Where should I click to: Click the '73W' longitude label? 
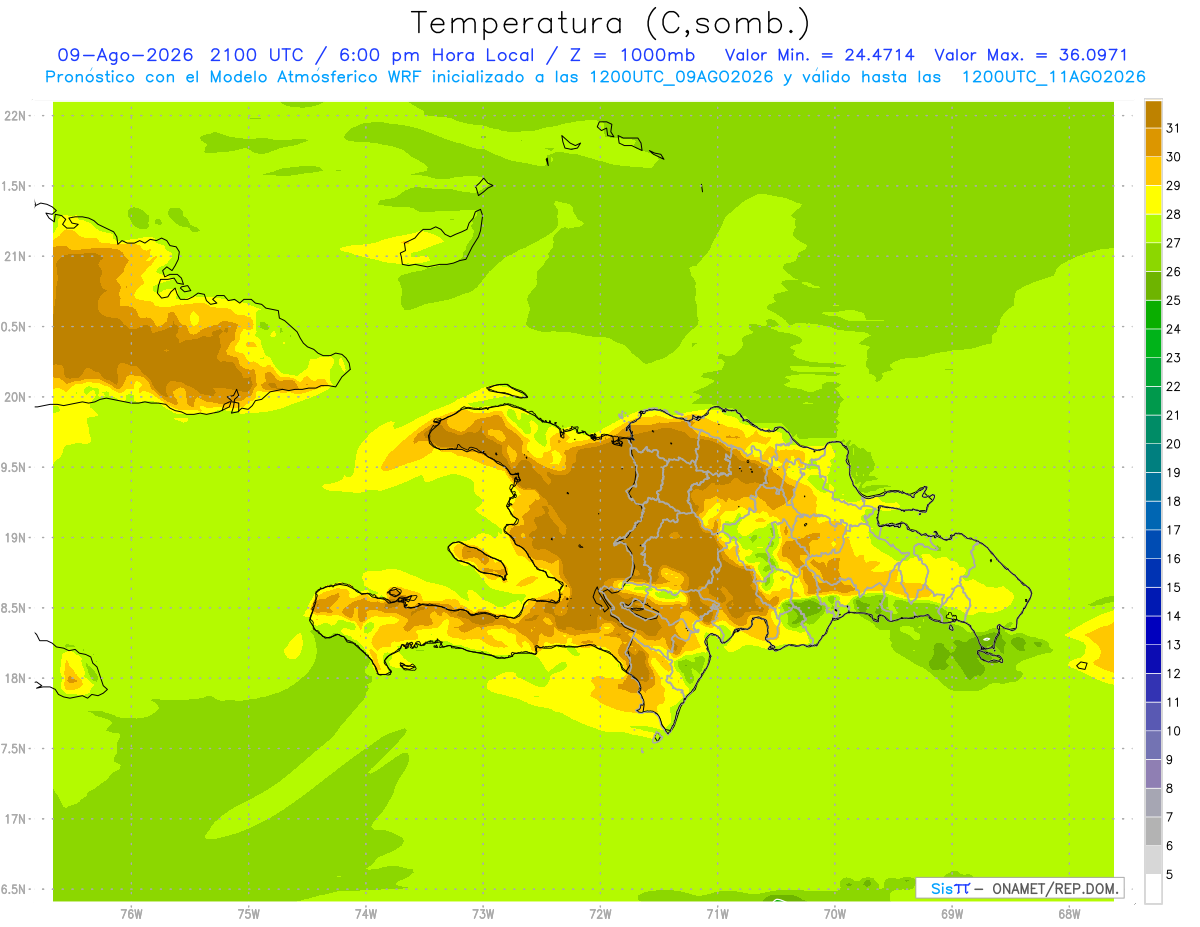(x=483, y=914)
